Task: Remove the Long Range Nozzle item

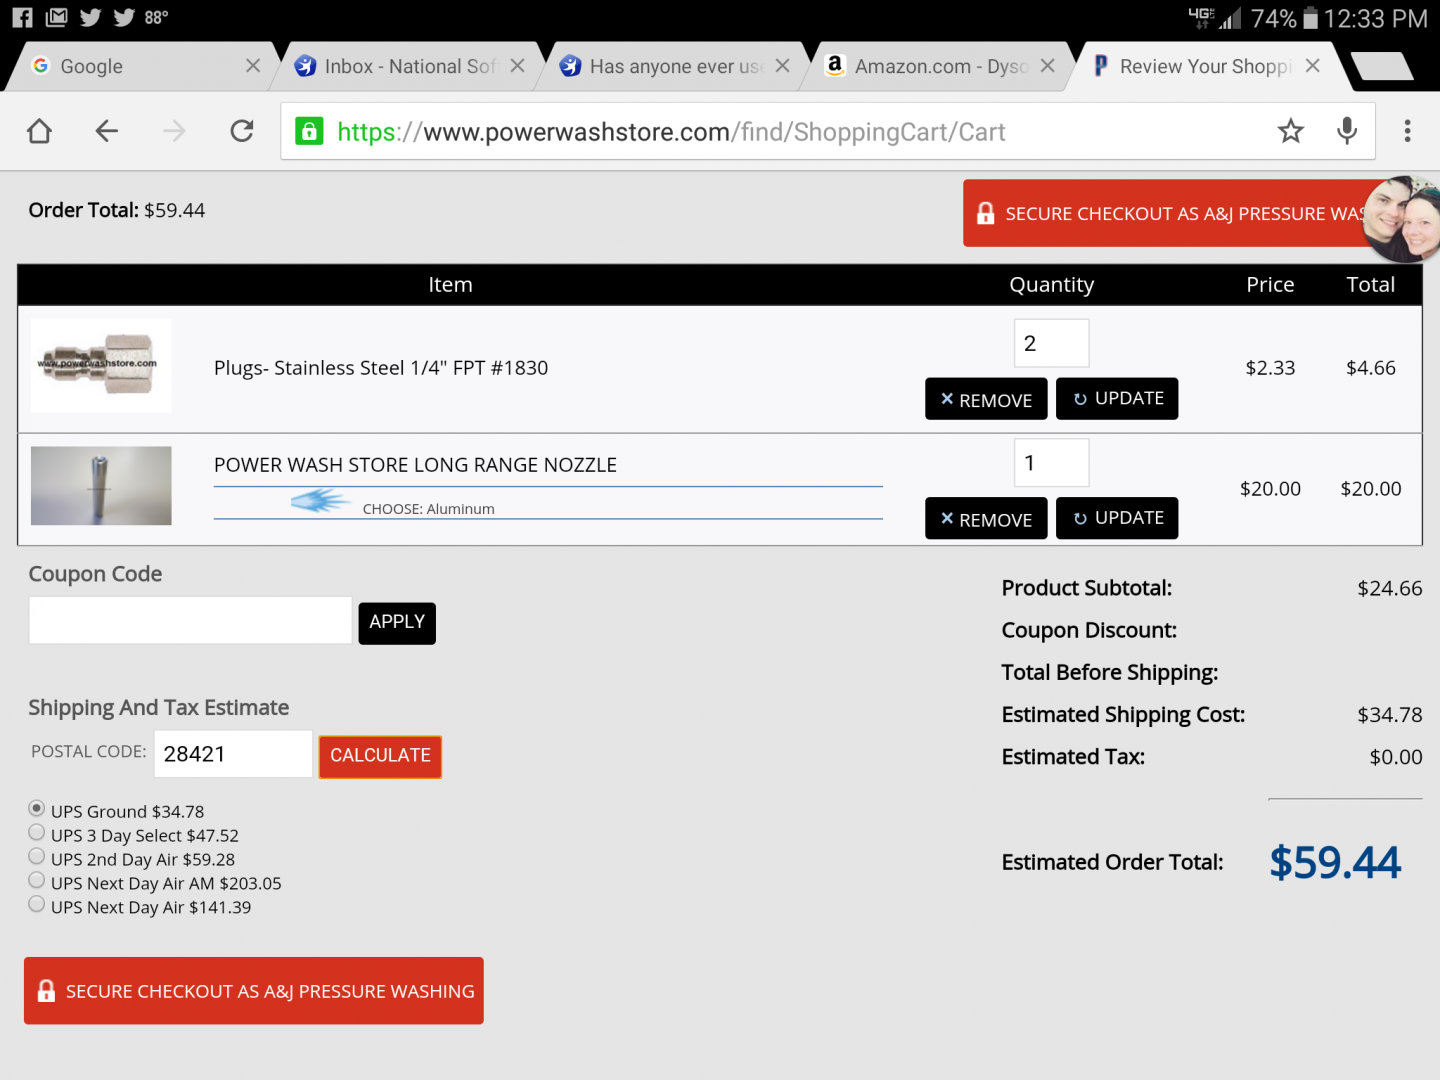Action: click(986, 518)
